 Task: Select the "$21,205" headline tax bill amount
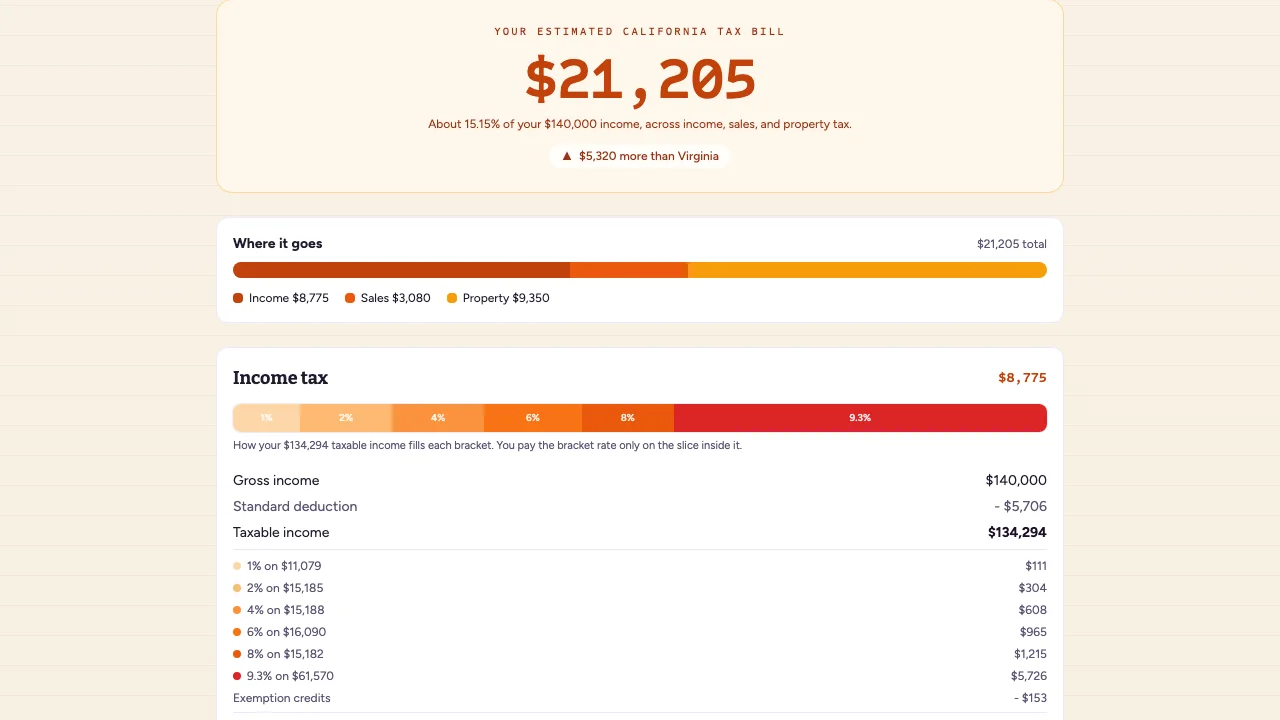coord(640,79)
